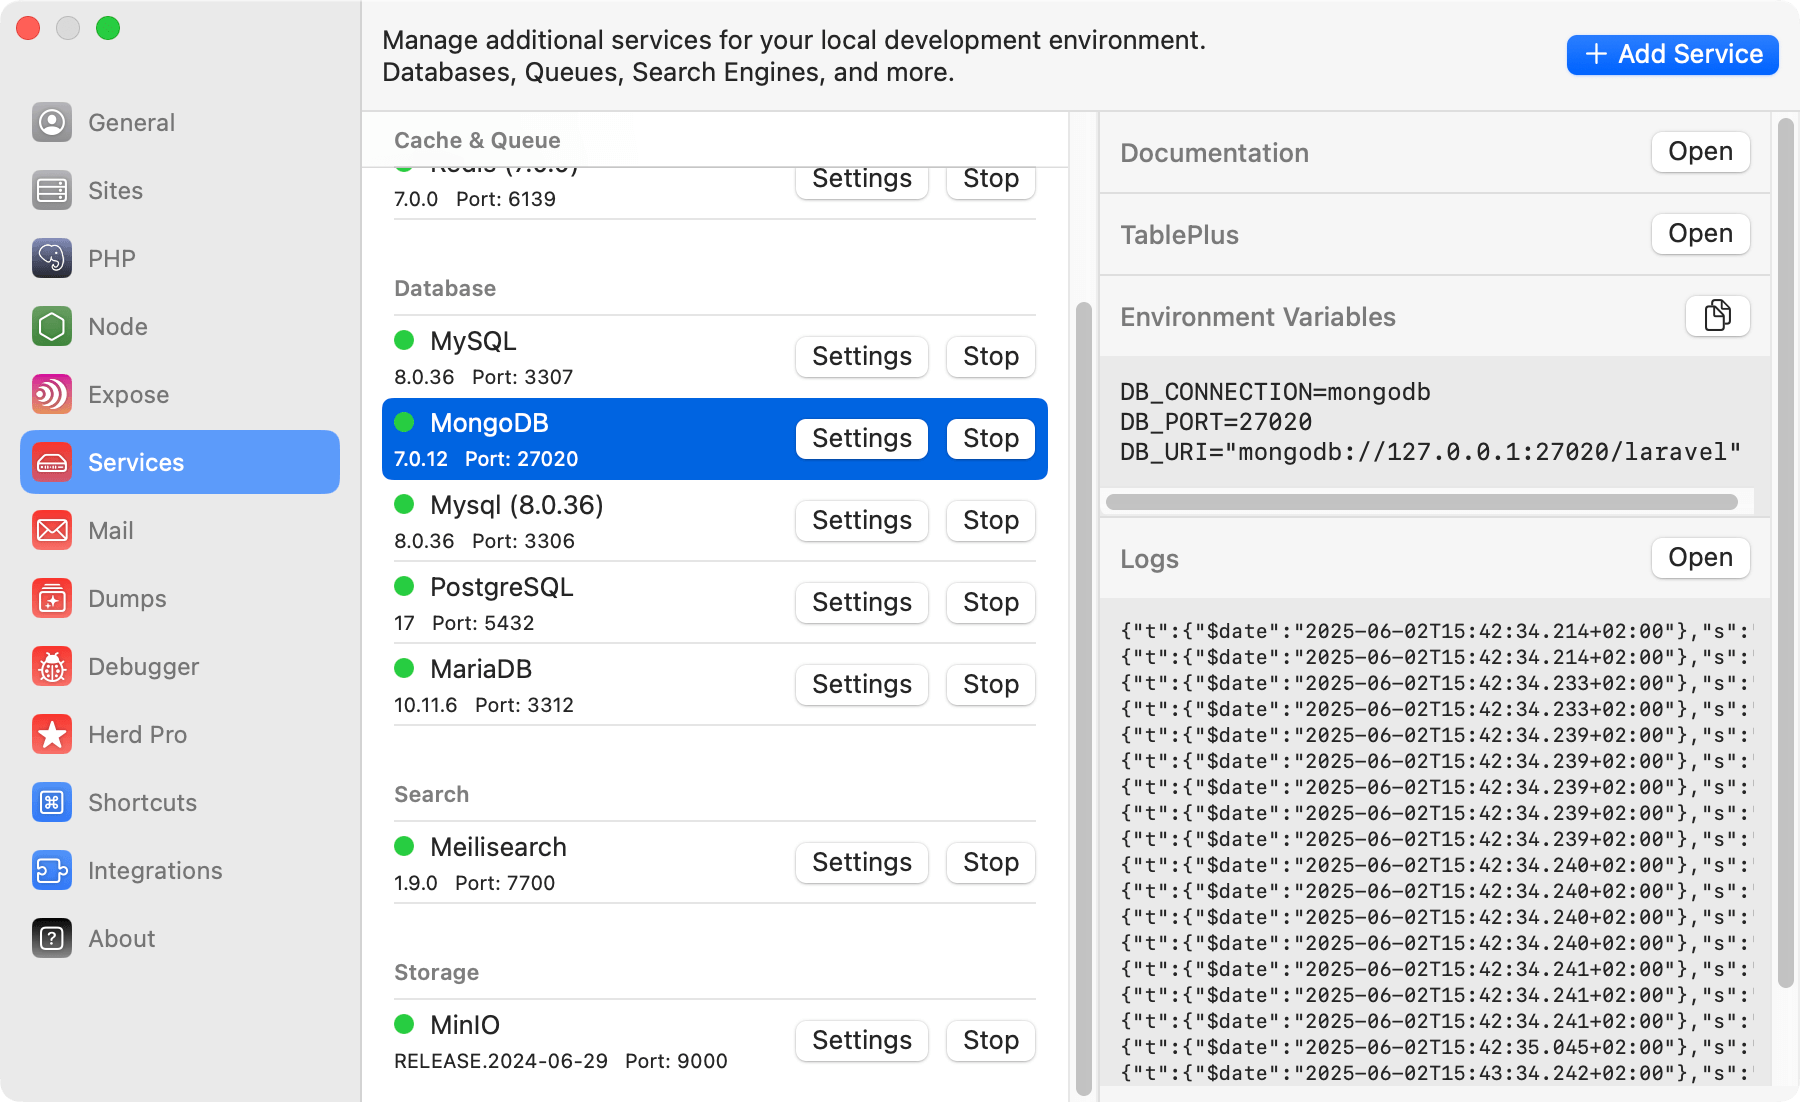Viewport: 1800px width, 1102px height.
Task: Click the Add Service button
Action: tap(1671, 54)
